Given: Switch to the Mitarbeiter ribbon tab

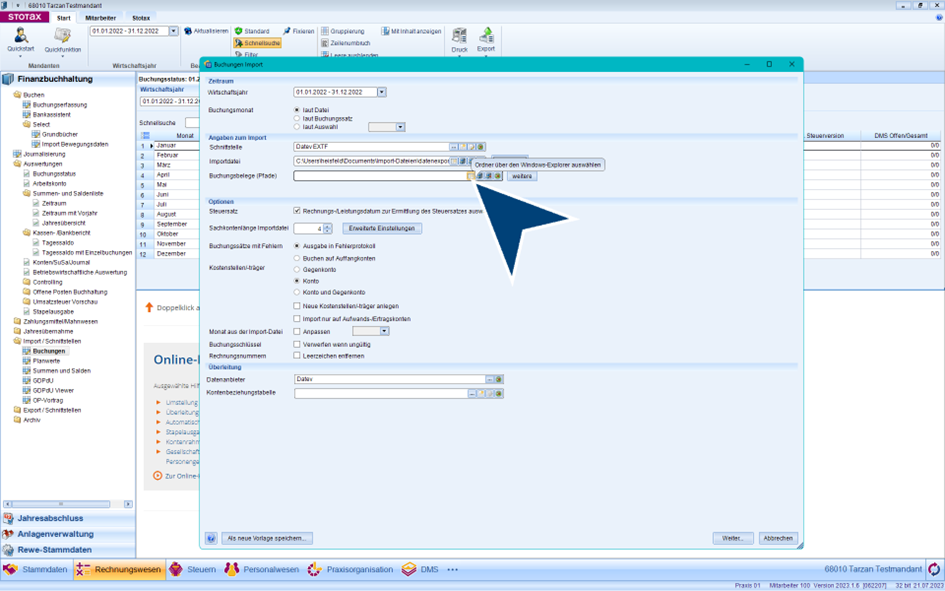Looking at the screenshot, I should [100, 18].
